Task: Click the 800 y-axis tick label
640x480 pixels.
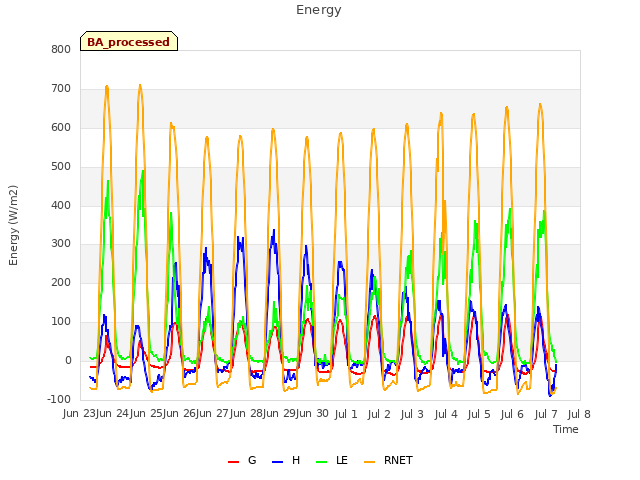Action: [61, 50]
